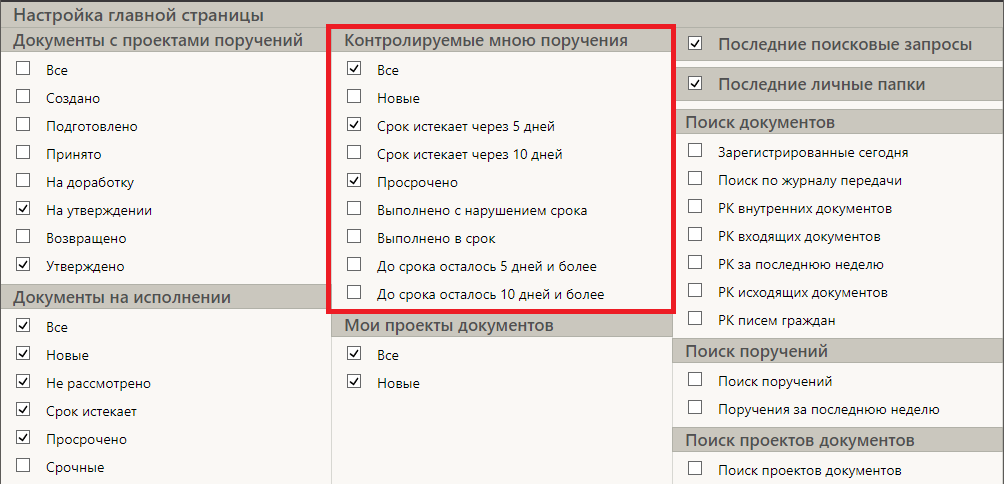
Task: Check 'Создано' under documents with assignment drafts
Action: coord(23,98)
